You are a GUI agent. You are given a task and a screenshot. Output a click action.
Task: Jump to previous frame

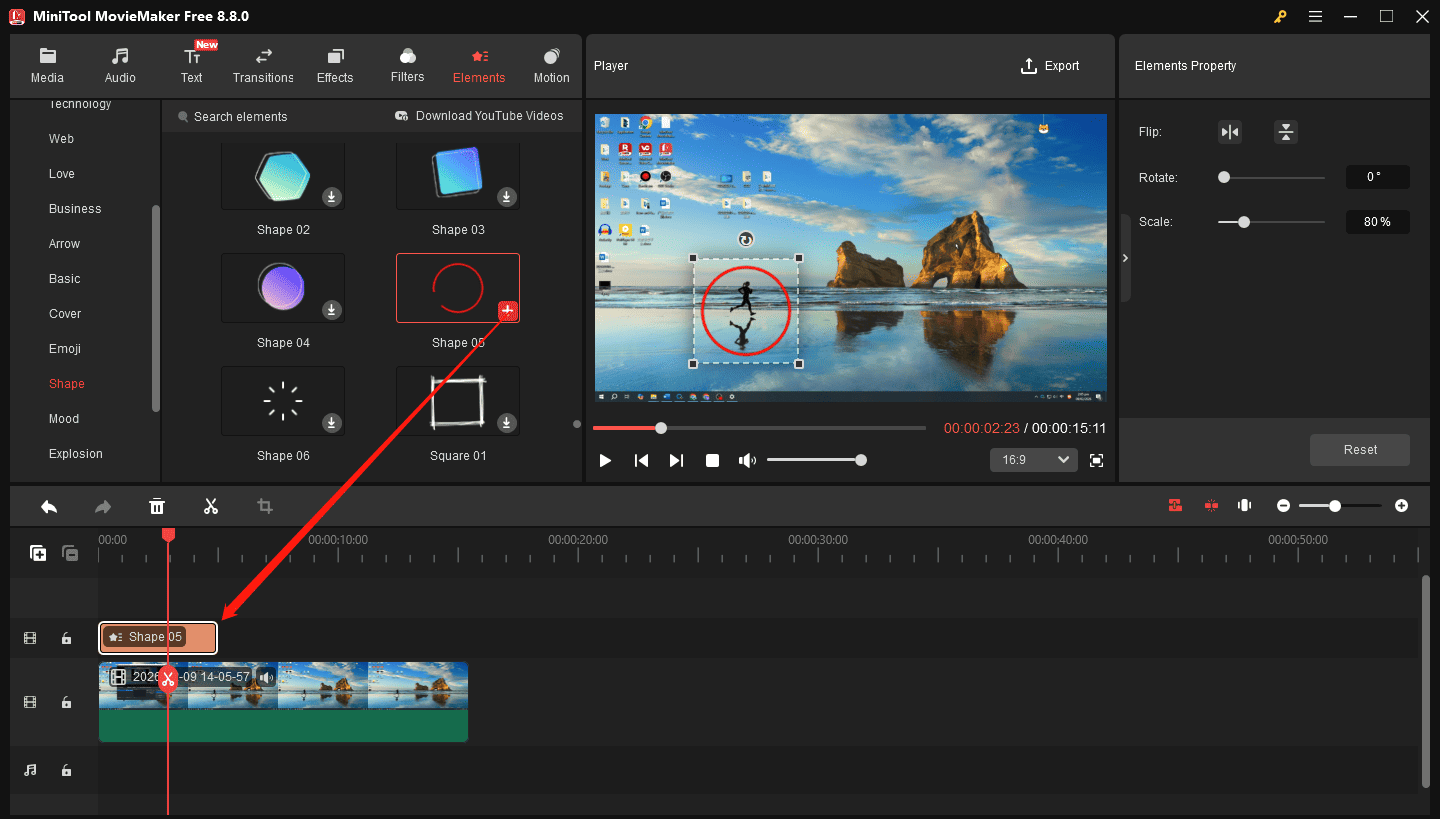point(641,460)
